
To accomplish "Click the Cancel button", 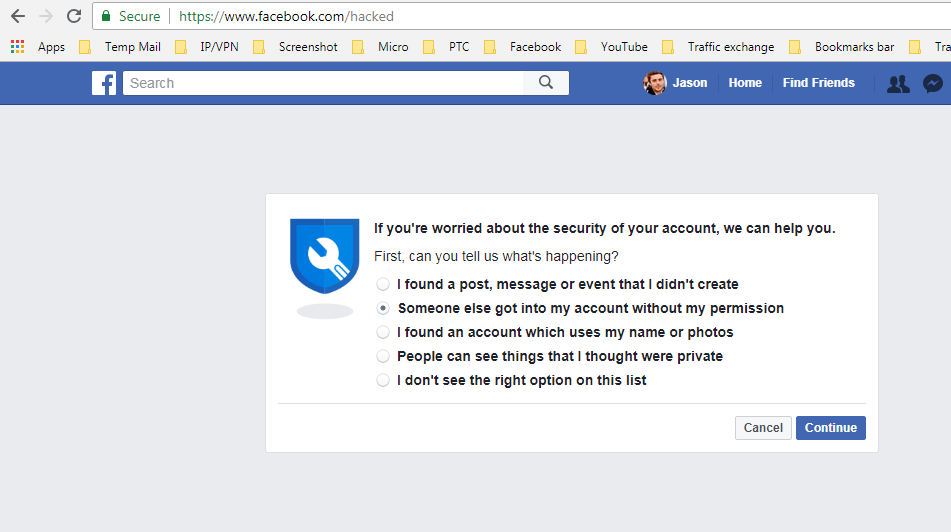I will [763, 428].
